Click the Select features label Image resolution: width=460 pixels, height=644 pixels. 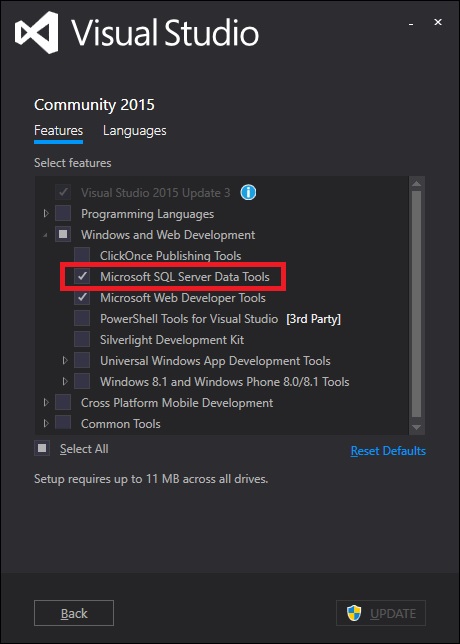point(73,163)
